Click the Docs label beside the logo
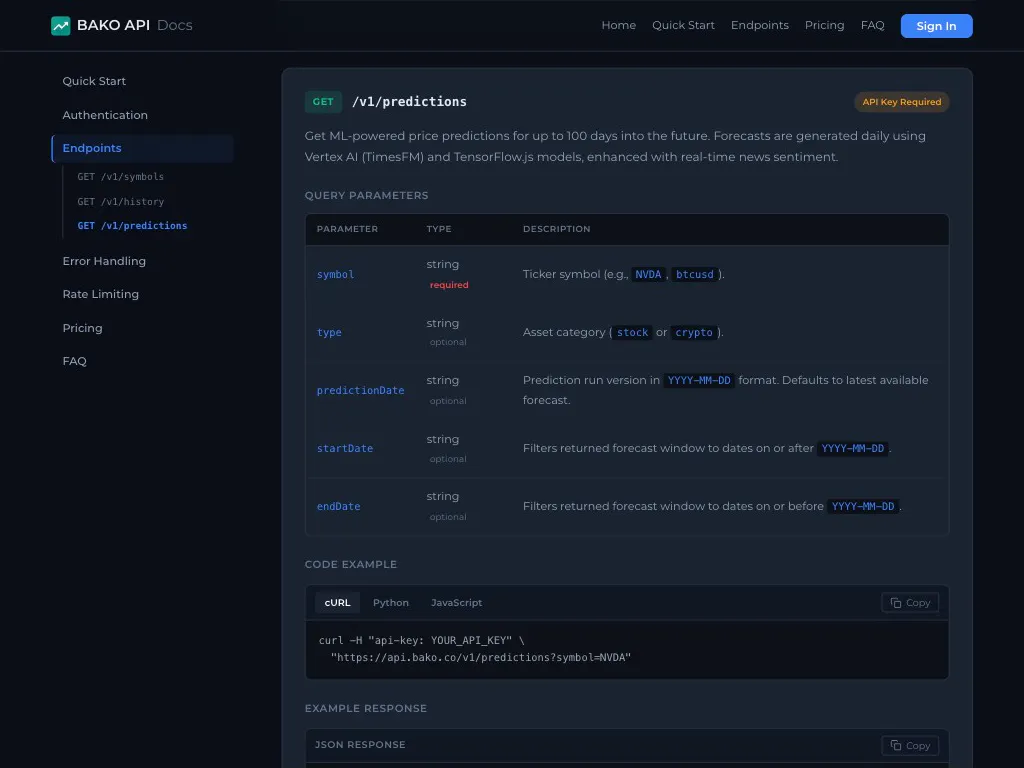This screenshot has width=1024, height=768. [x=174, y=25]
